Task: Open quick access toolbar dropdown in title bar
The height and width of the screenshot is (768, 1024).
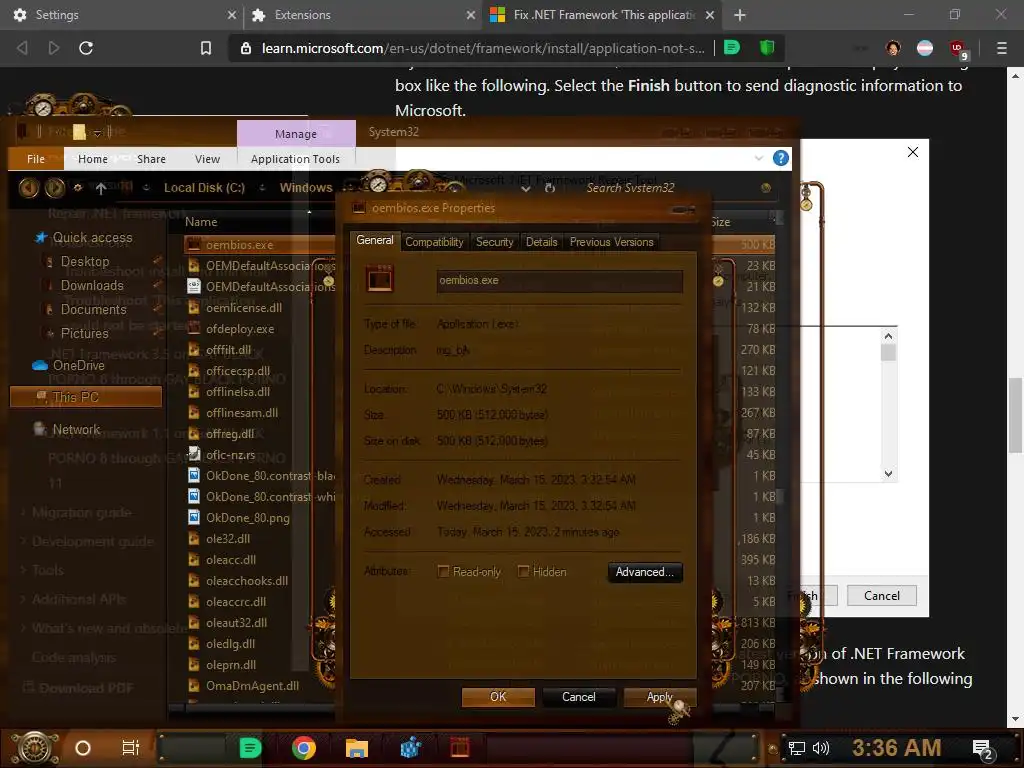Action: click(x=97, y=133)
